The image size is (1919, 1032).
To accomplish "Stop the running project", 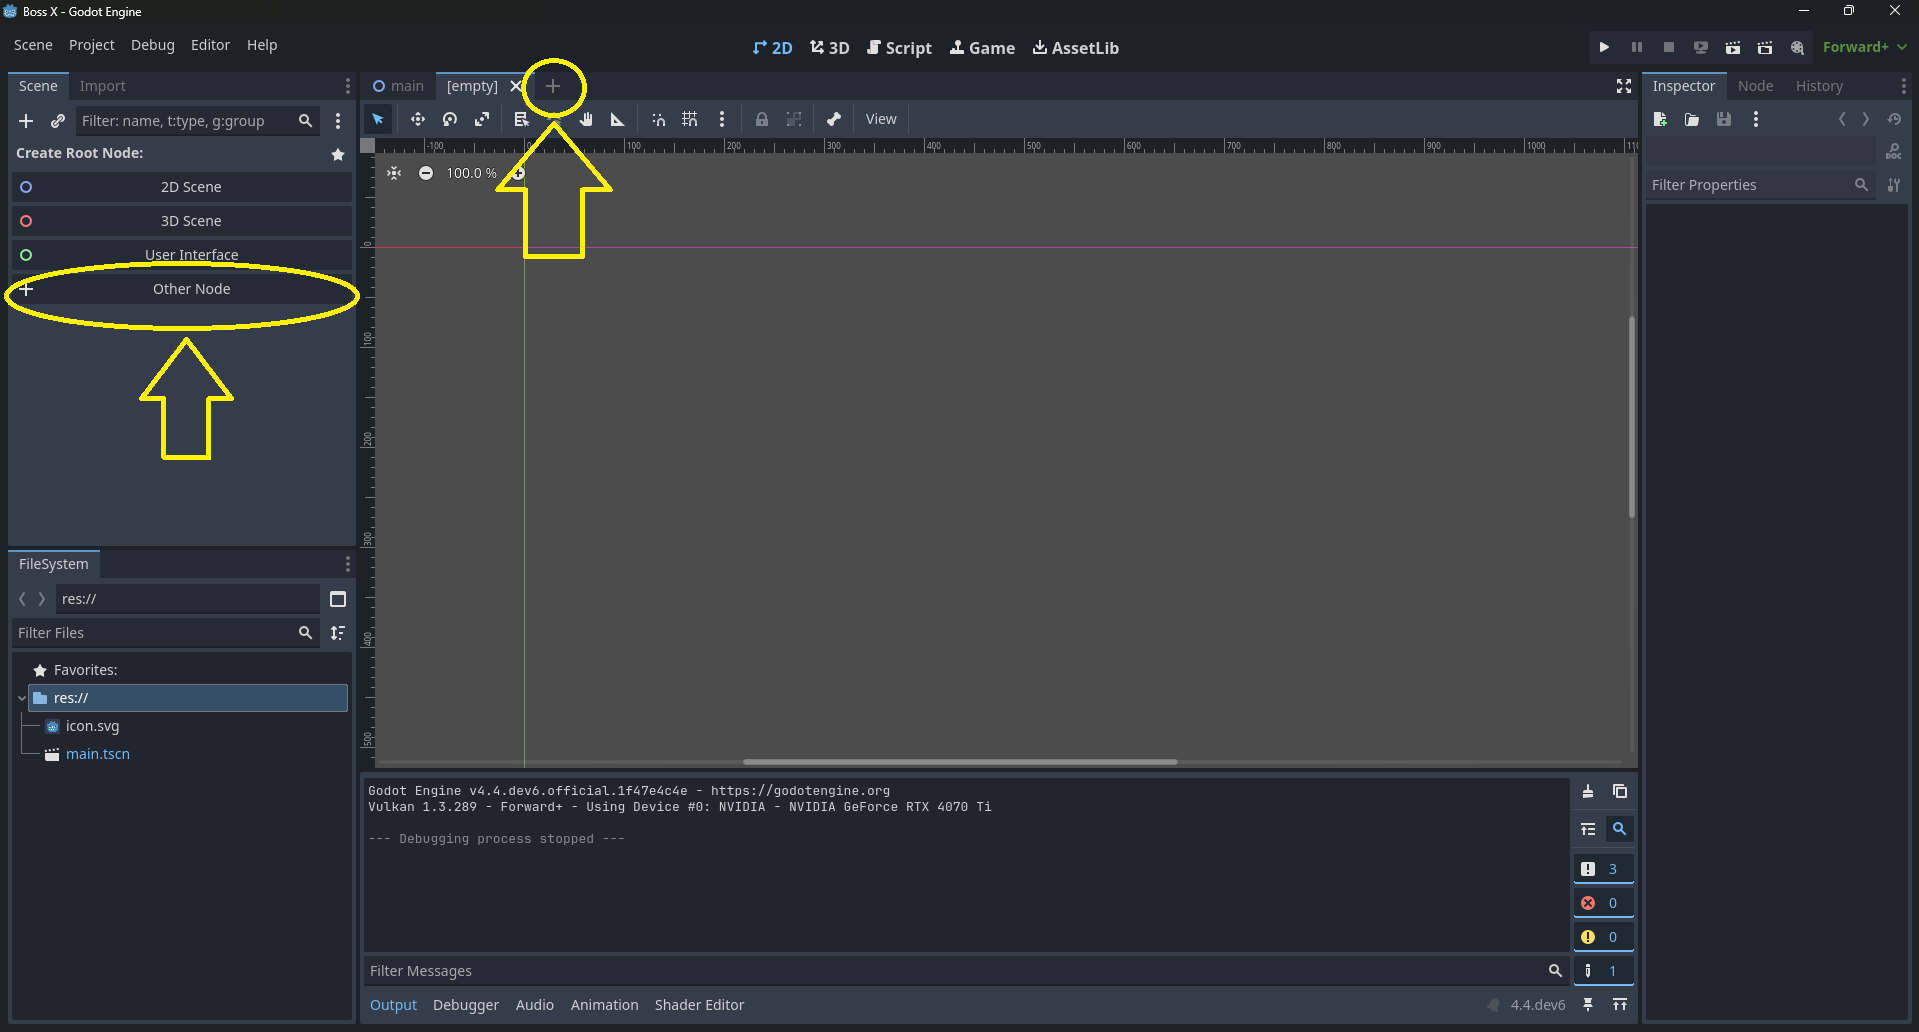I will pos(1669,47).
